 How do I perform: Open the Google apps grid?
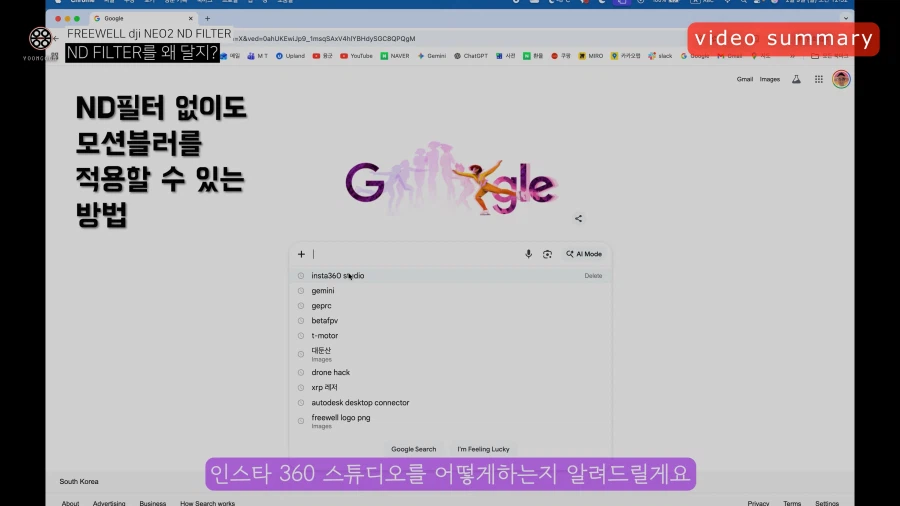(818, 79)
